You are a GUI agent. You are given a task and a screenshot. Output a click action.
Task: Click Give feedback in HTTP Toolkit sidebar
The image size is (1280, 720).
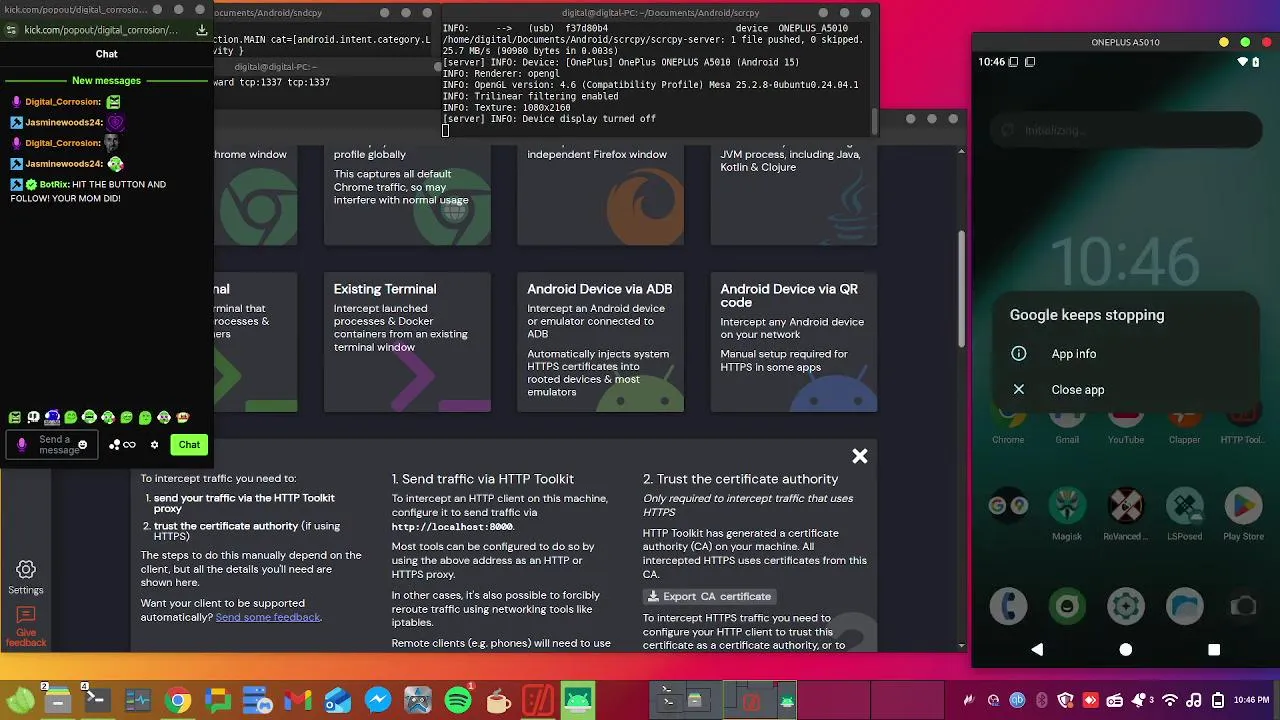coord(26,626)
